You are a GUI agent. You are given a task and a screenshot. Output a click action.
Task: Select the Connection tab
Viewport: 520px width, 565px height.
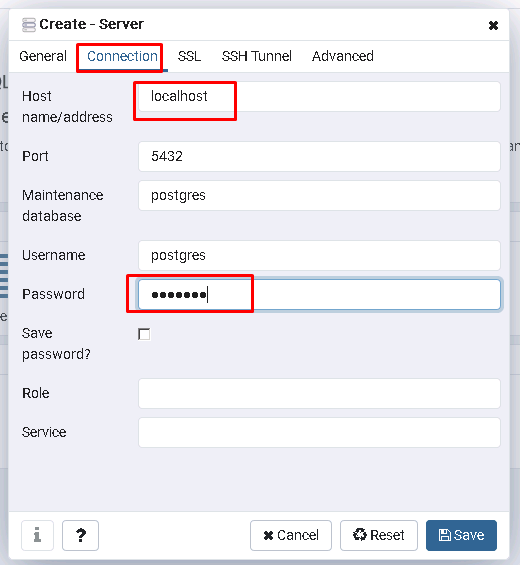122,57
